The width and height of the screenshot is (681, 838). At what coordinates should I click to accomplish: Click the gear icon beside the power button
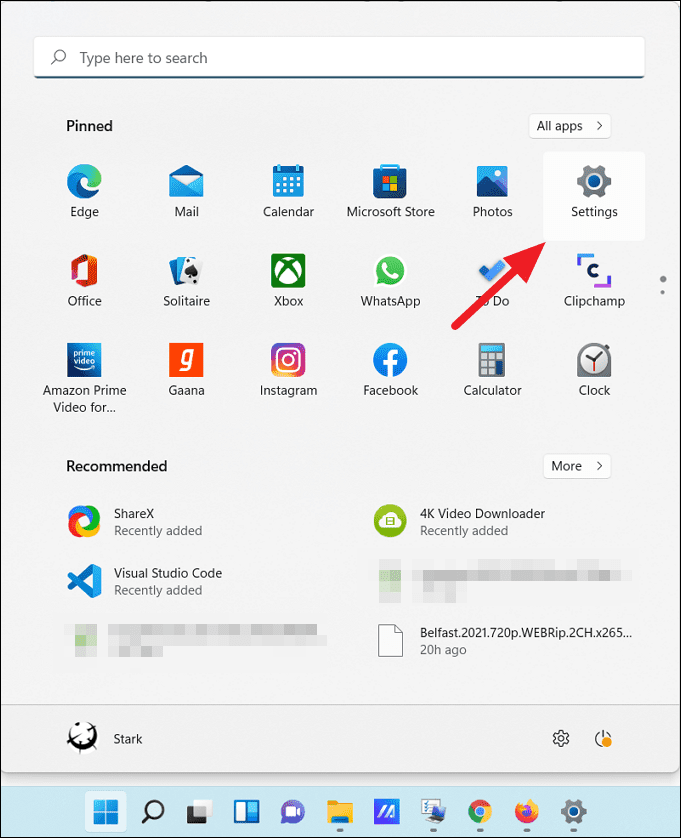pyautogui.click(x=561, y=739)
